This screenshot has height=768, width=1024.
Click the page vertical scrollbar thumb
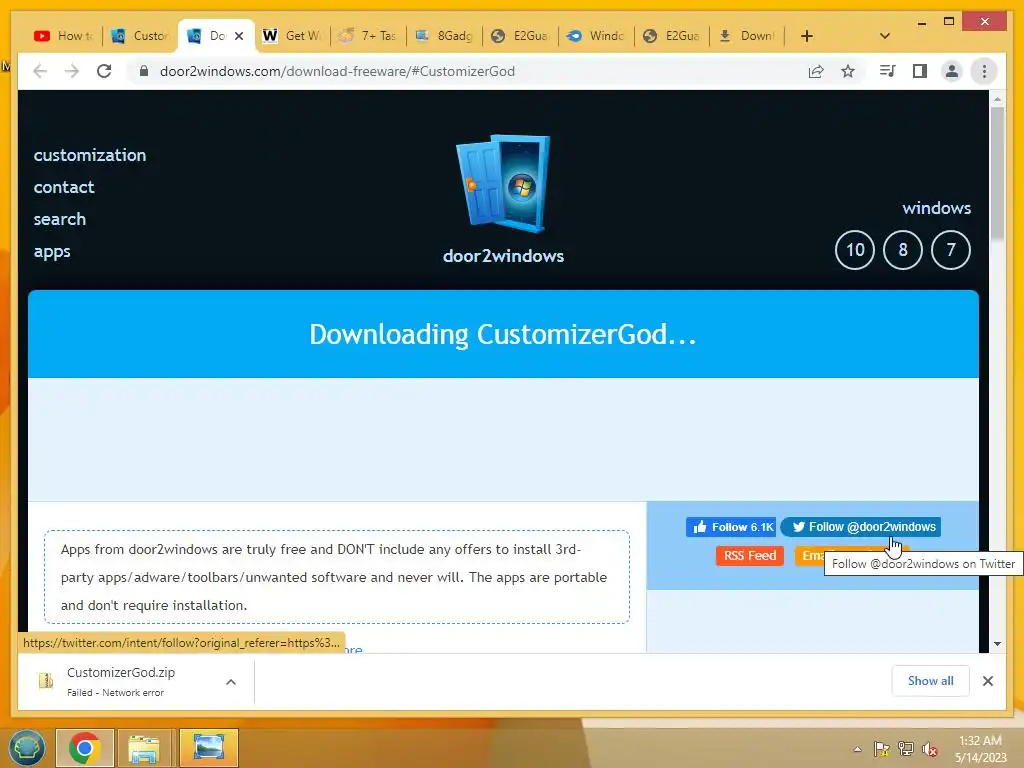click(997, 173)
